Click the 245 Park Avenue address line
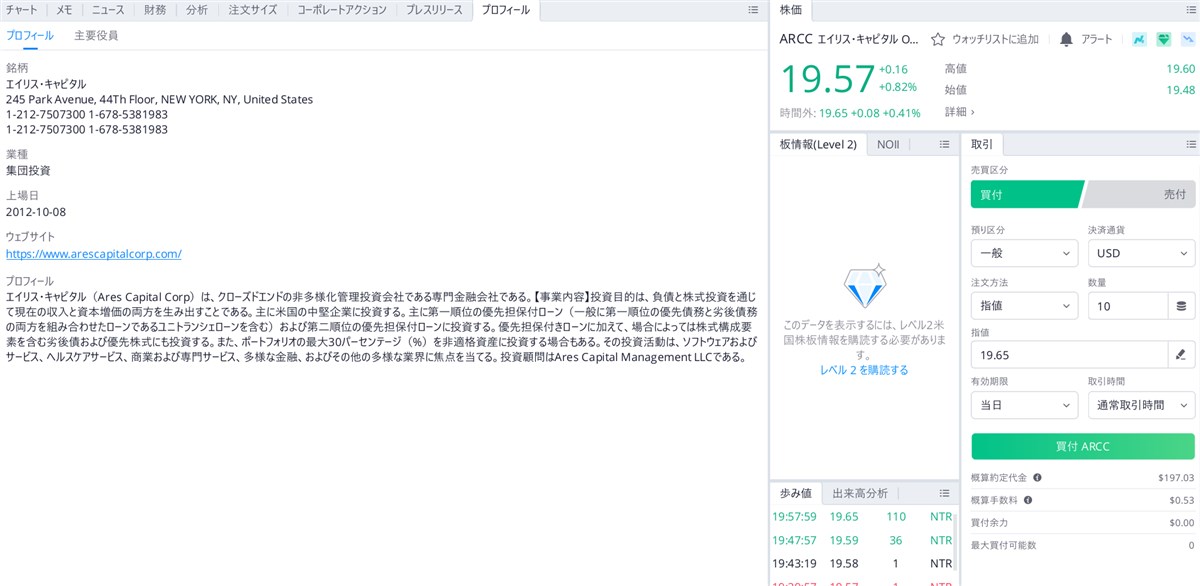Screen dimensions: 1200x586 159,99
